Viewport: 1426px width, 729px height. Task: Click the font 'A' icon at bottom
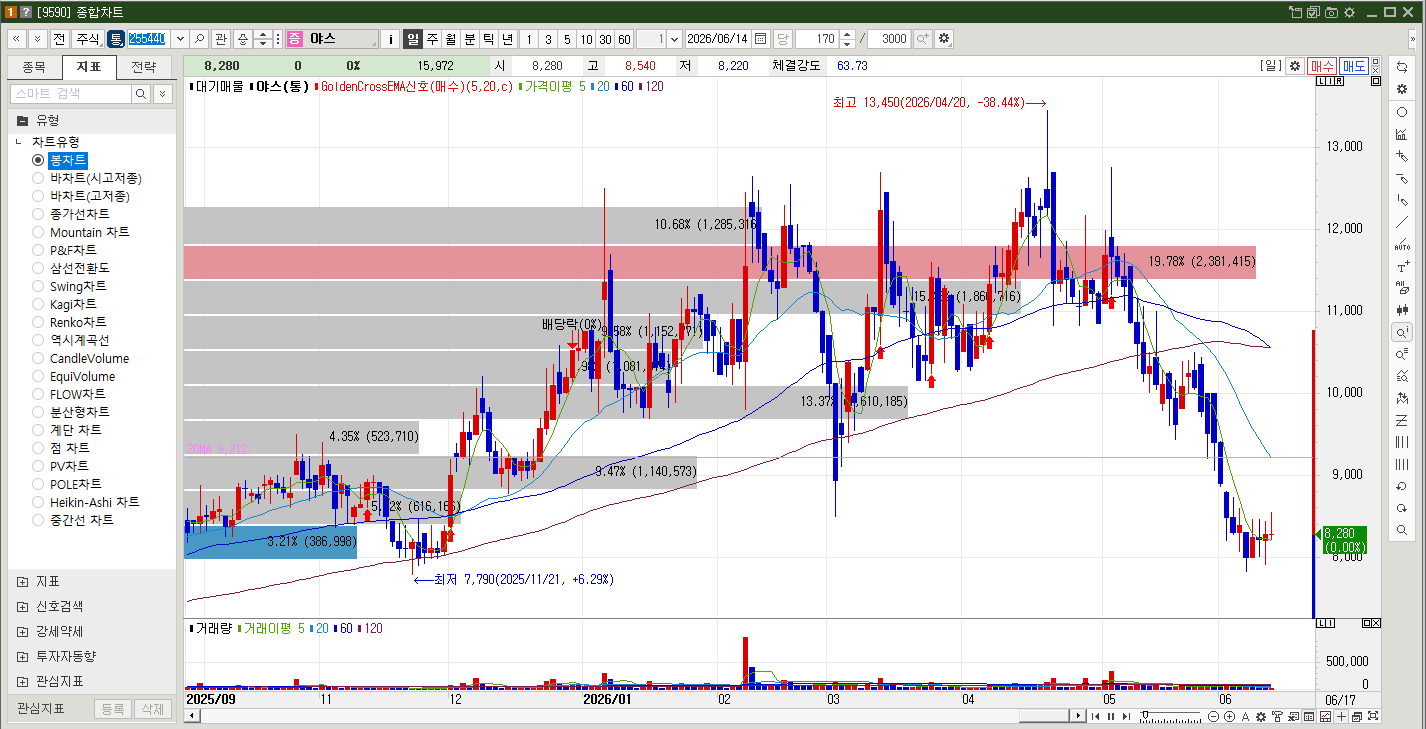1245,716
